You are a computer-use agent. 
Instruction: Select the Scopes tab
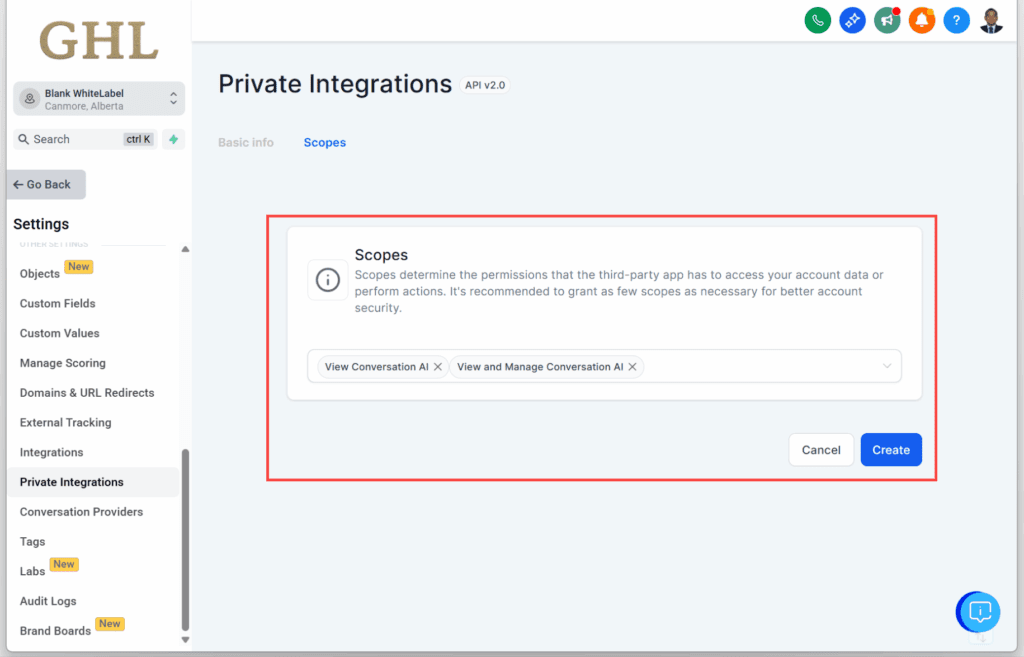pyautogui.click(x=324, y=142)
